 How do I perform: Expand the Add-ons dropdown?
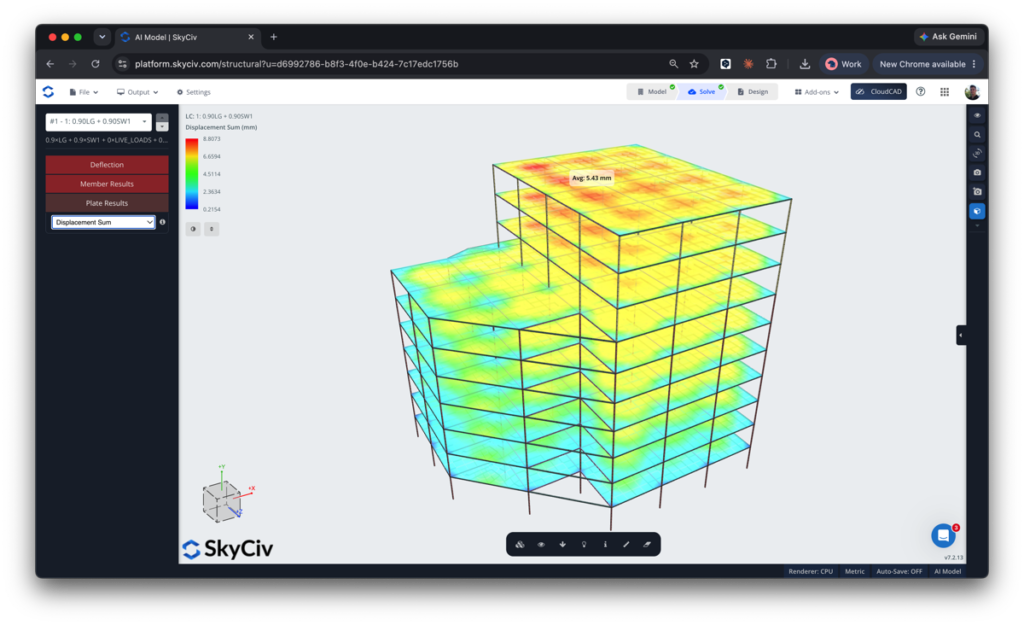point(816,92)
